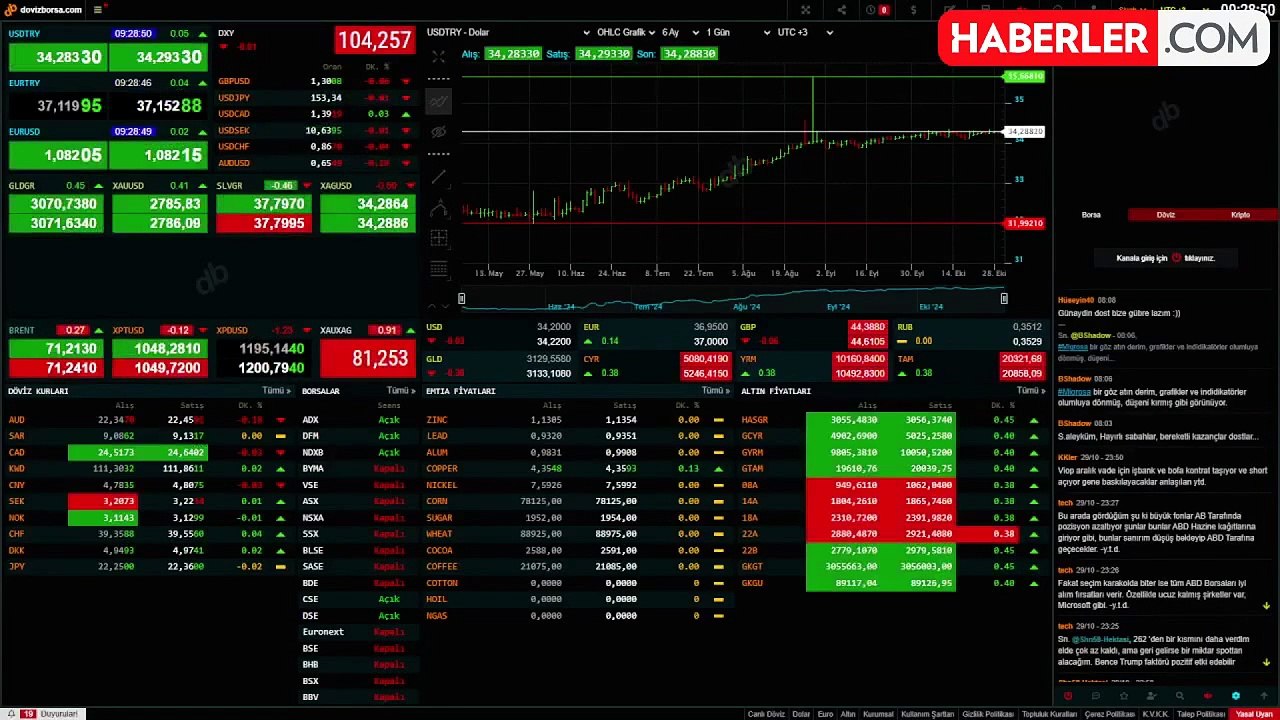The image size is (1280, 720).
Task: Open the Altın footer link
Action: [848, 714]
